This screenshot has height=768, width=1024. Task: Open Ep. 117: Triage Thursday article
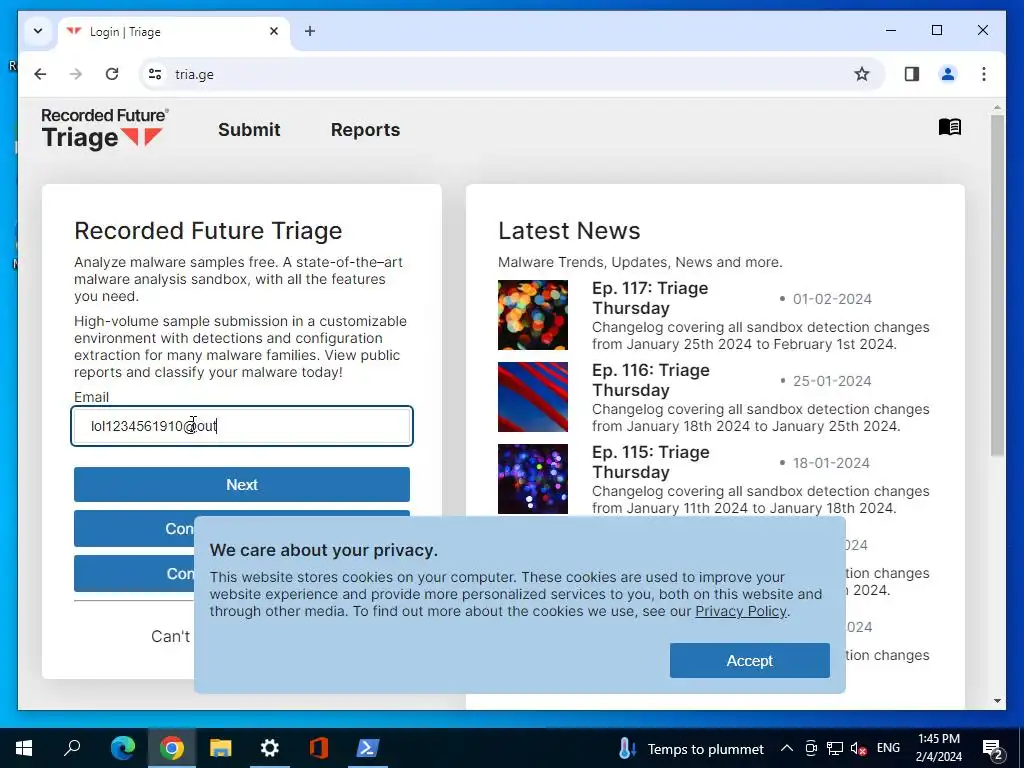(x=650, y=298)
